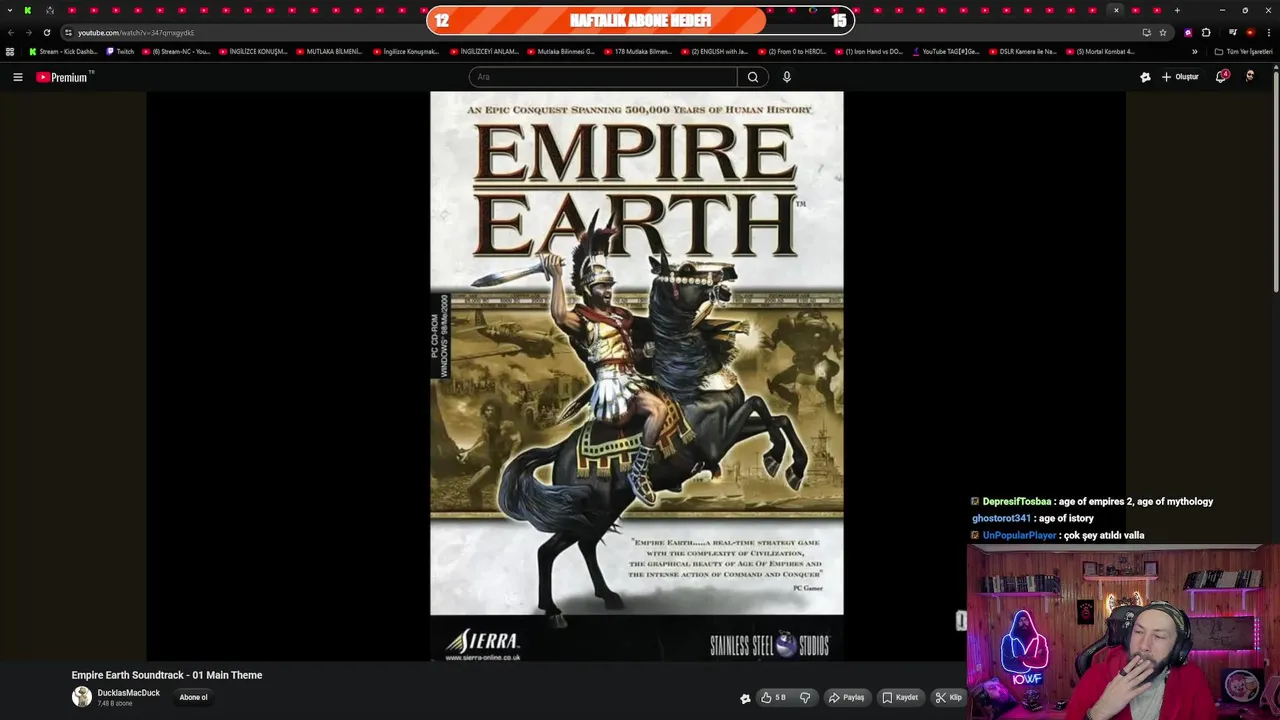Viewport: 1280px width, 720px height.
Task: Show more bookmarks chevron
Action: pos(1194,52)
